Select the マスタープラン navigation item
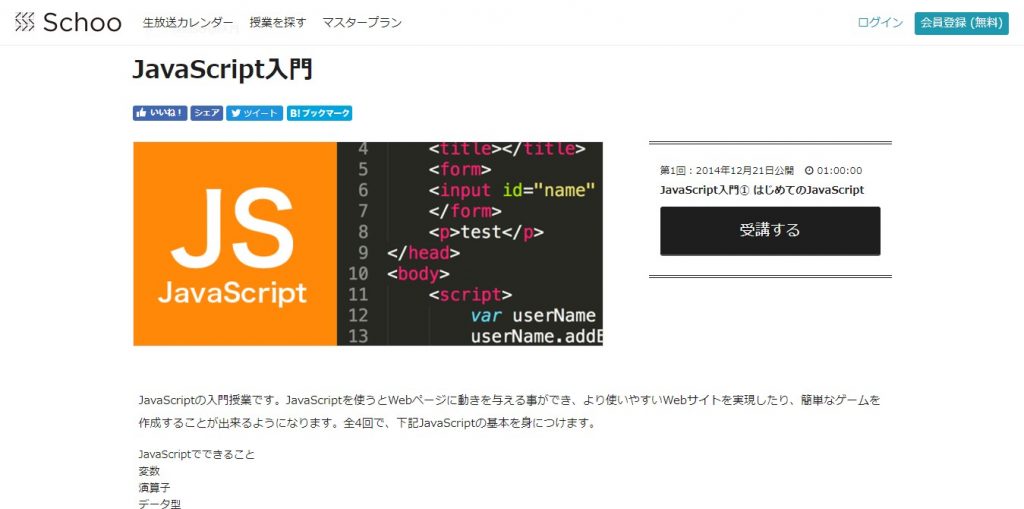Image resolution: width=1024 pixels, height=509 pixels. click(x=362, y=22)
